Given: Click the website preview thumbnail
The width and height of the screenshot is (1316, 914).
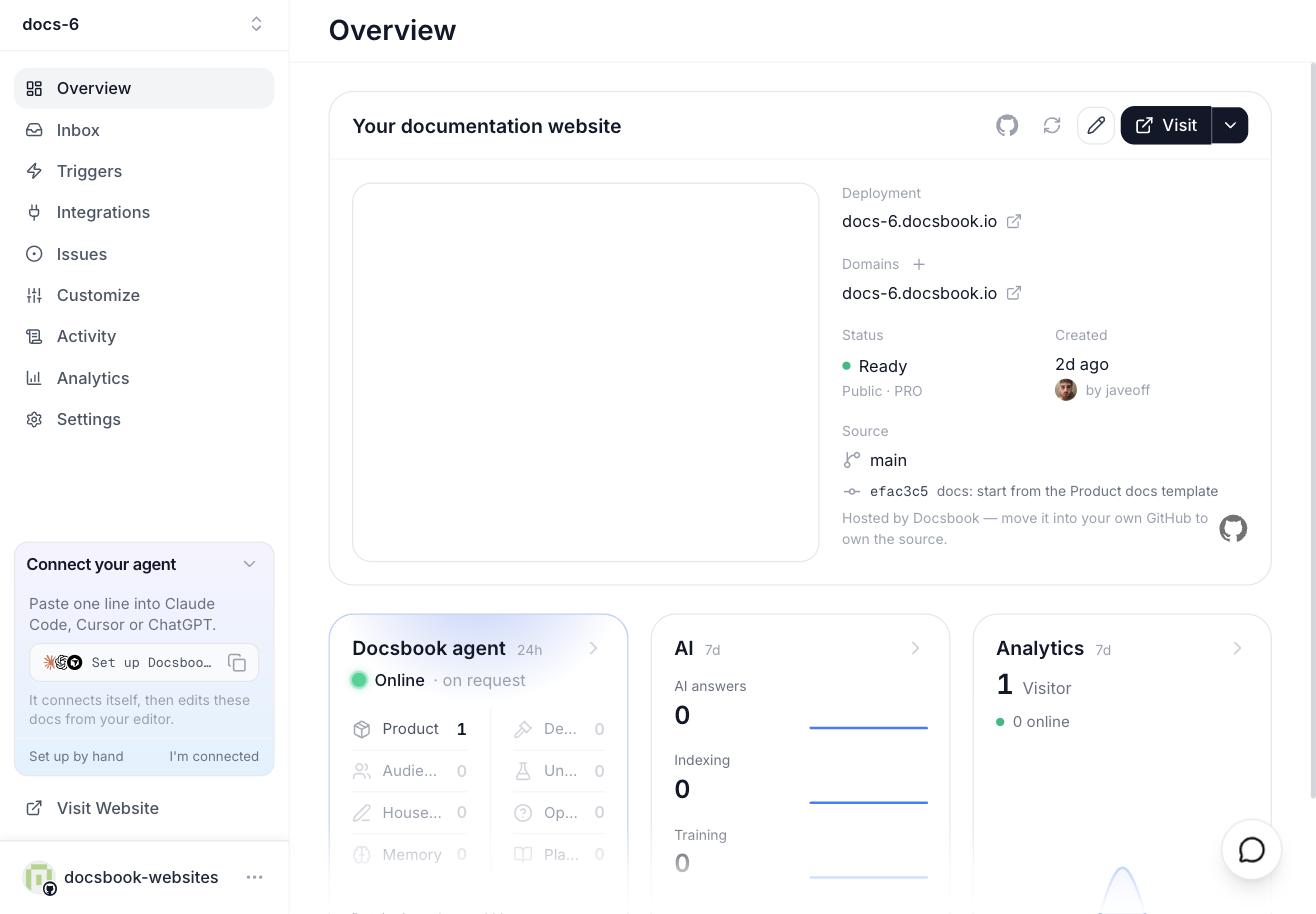Looking at the screenshot, I should [586, 372].
